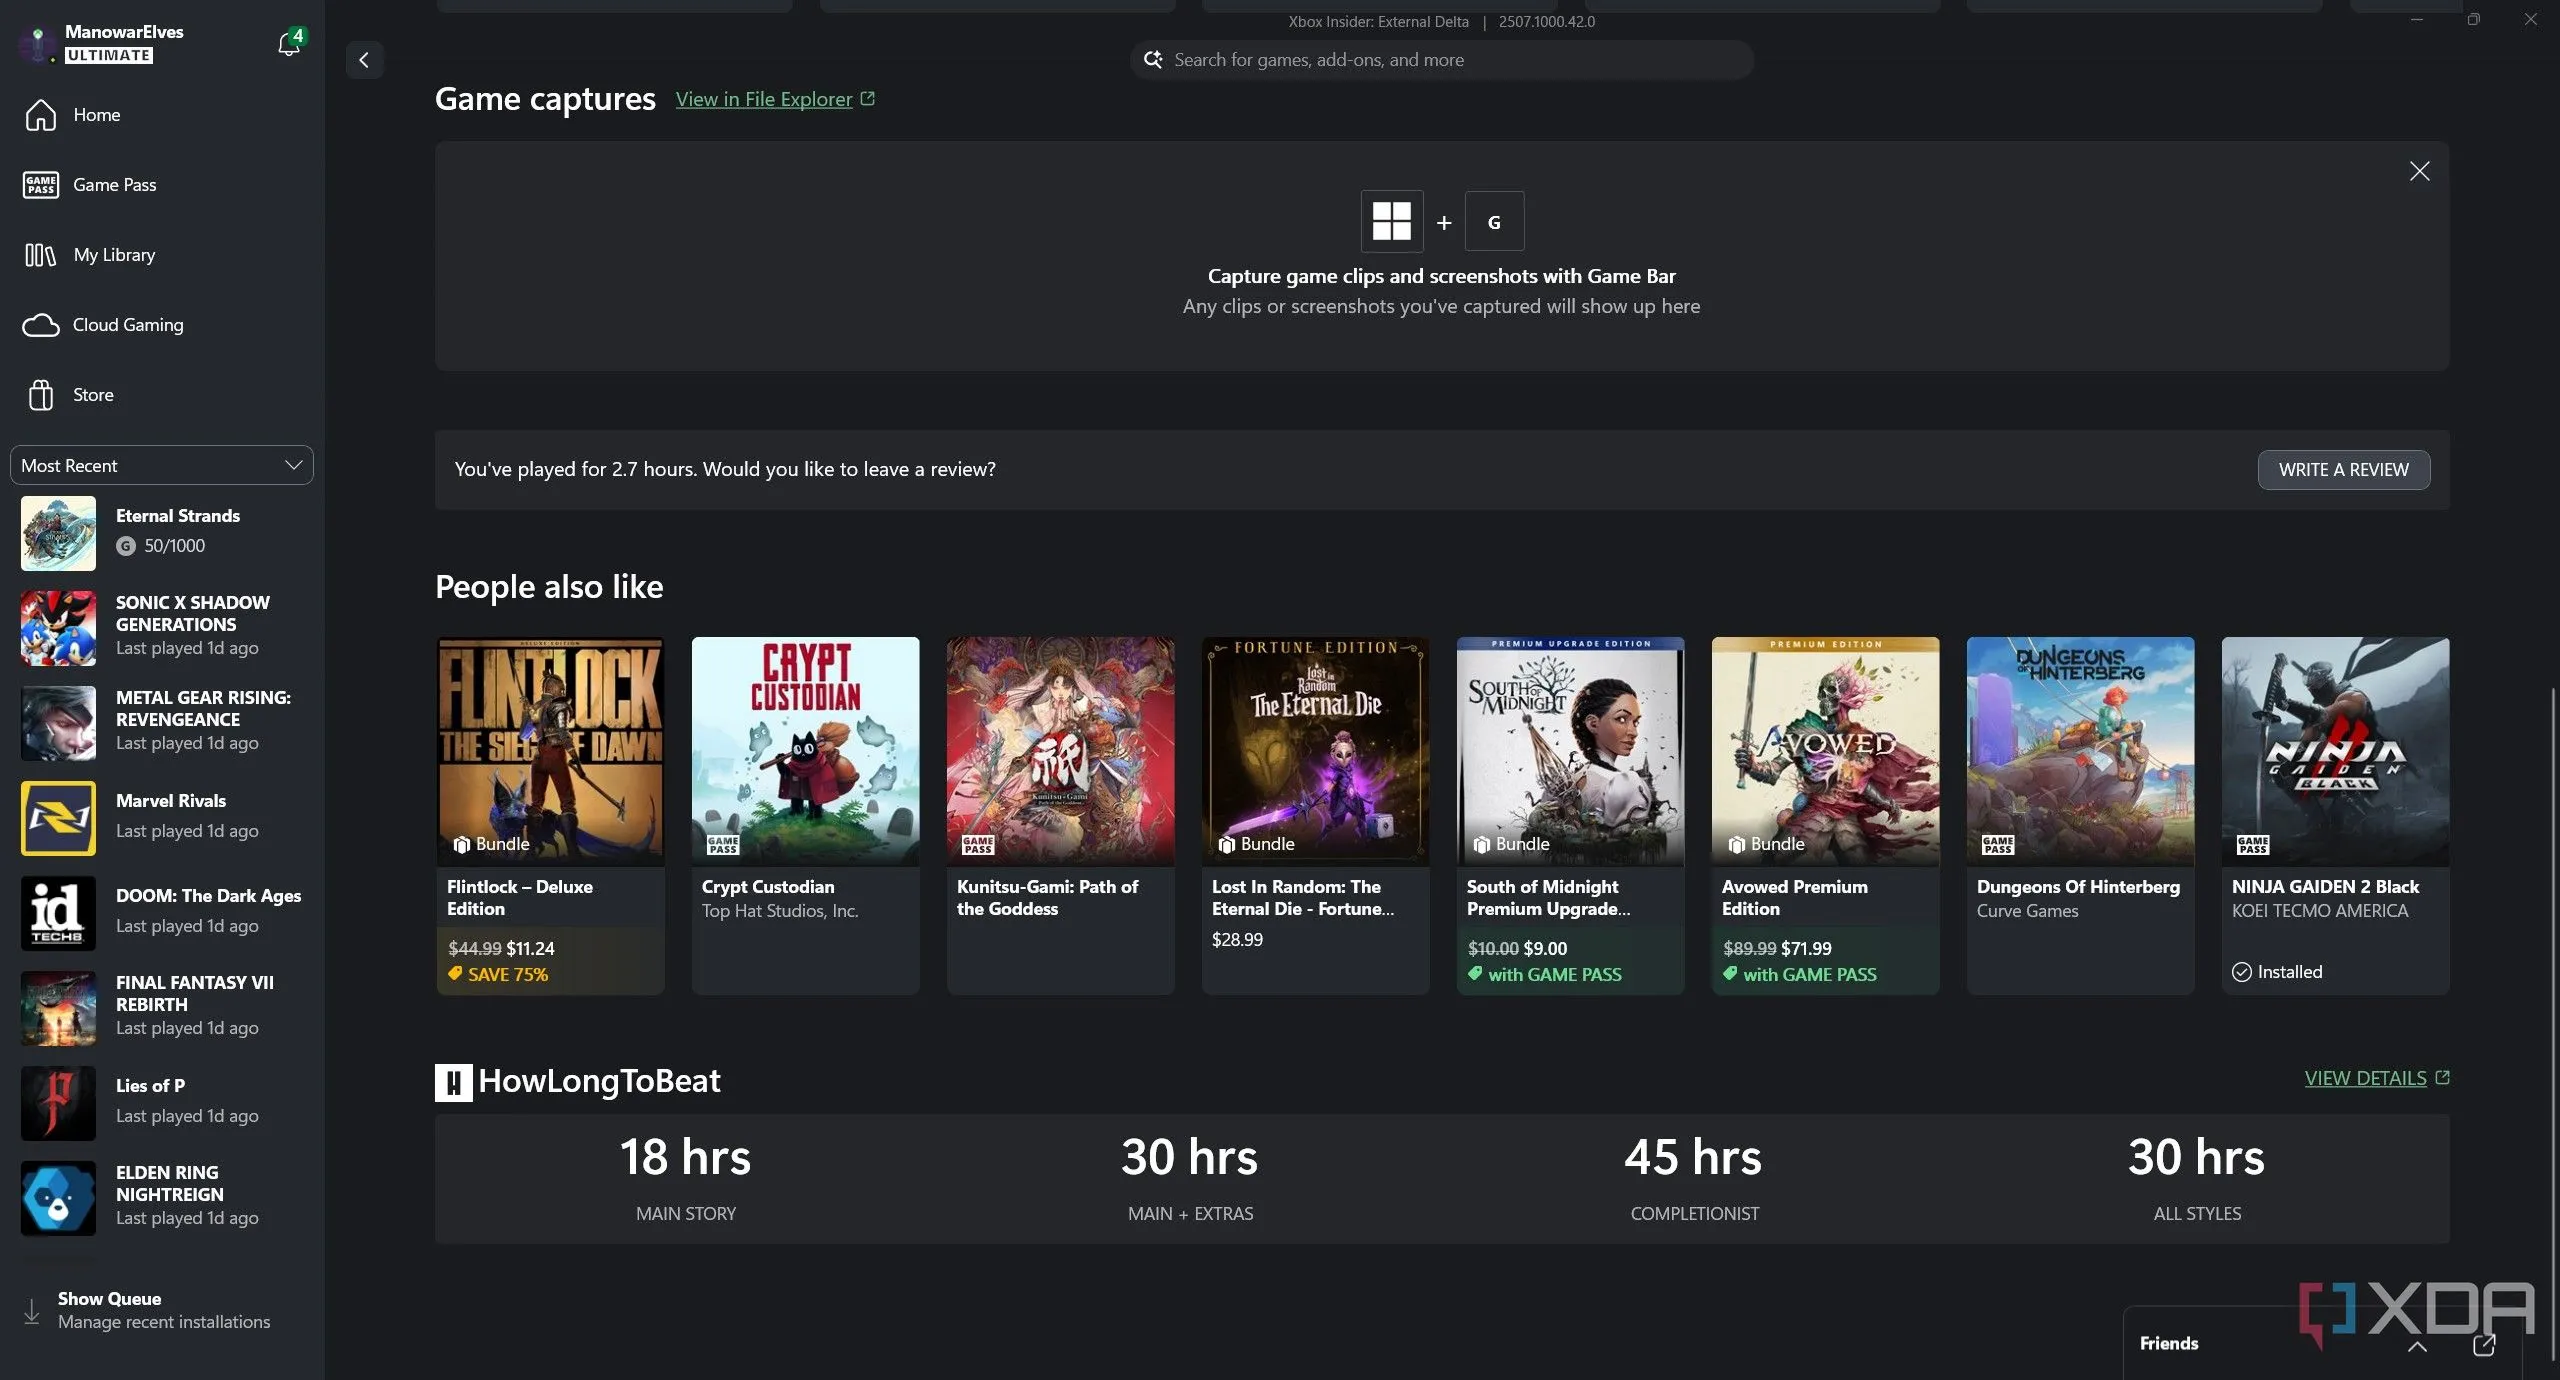Open Avowed Premium Edition cover art
Screen dimensions: 2560x1380
[1826, 751]
